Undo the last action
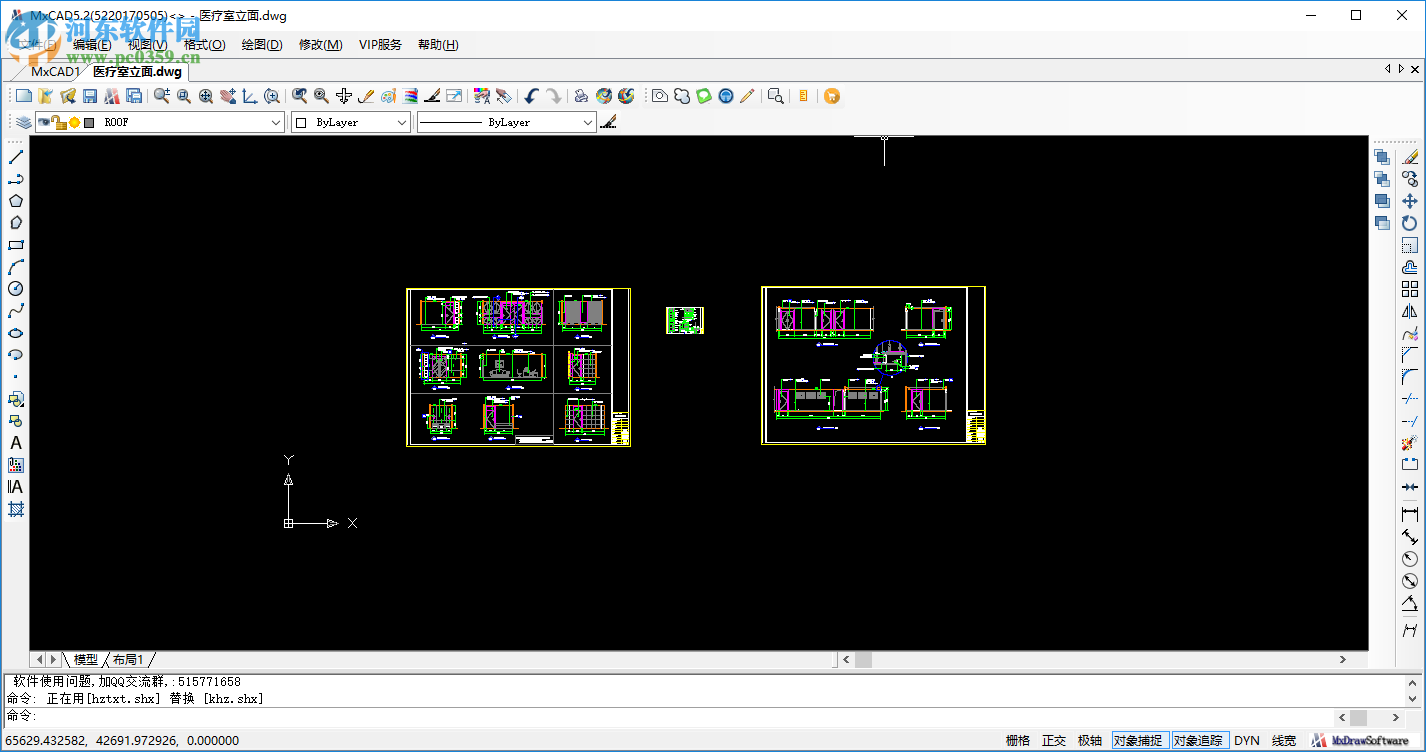Screen dimensions: 1426x752 point(531,96)
